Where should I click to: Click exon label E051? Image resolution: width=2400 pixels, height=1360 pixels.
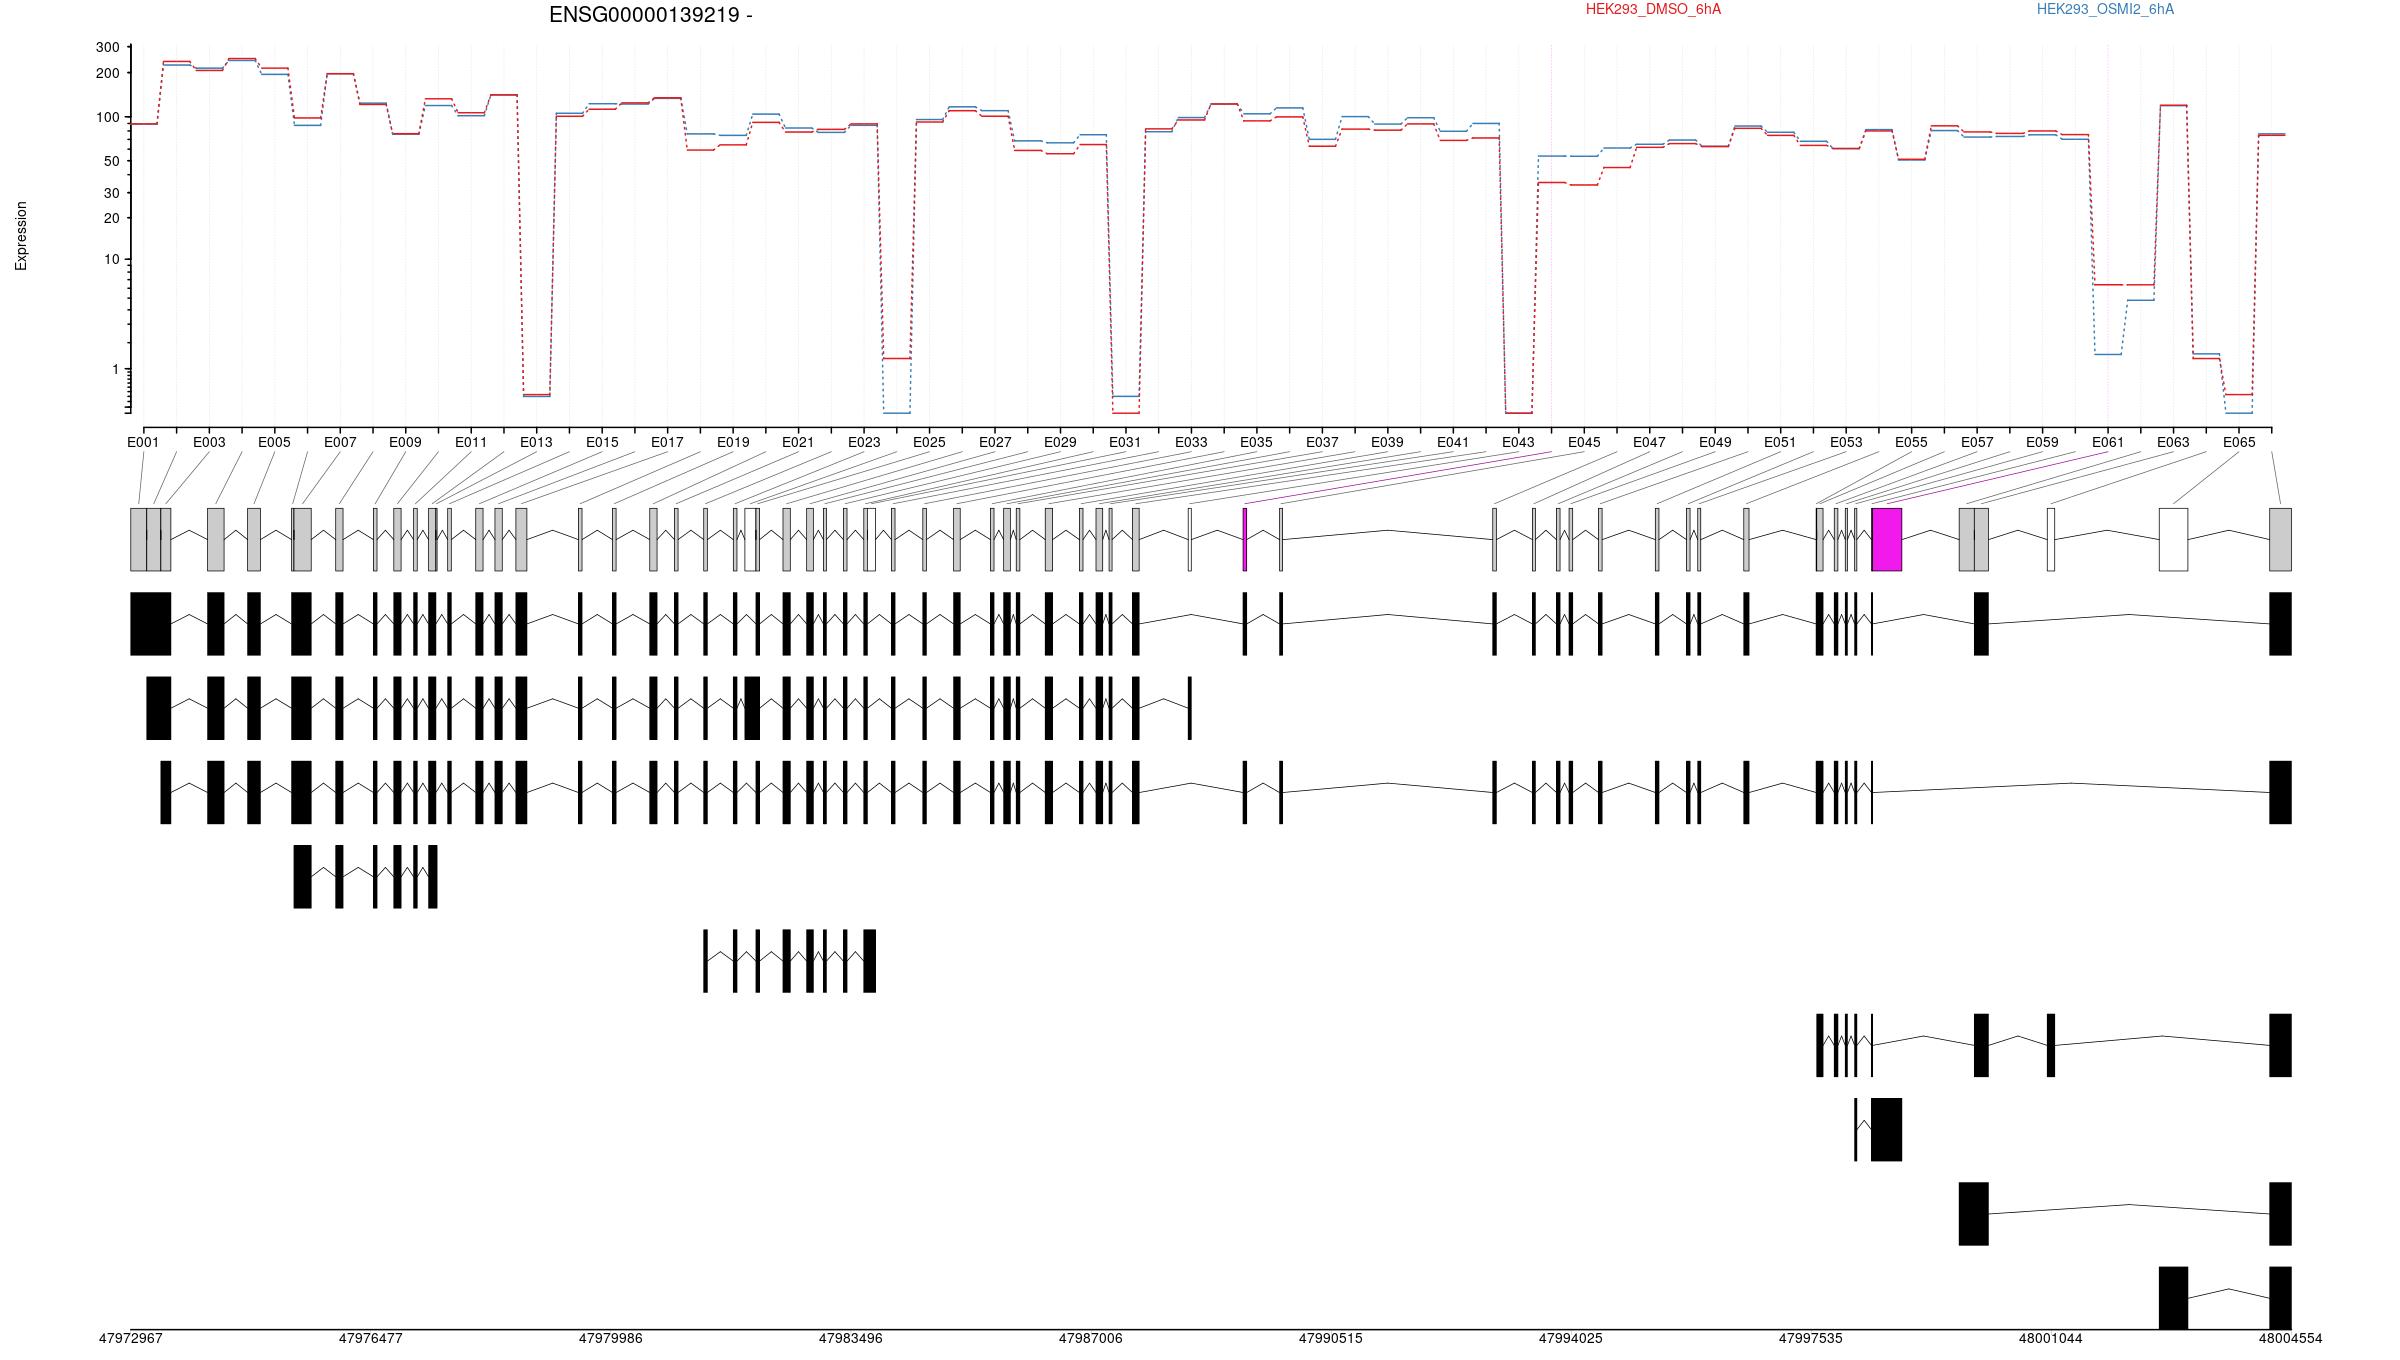1780,442
